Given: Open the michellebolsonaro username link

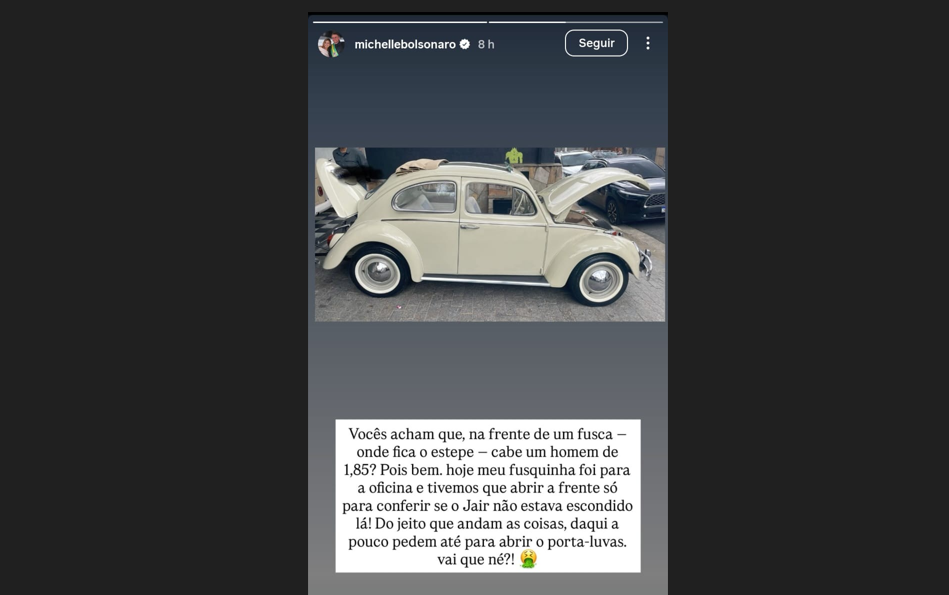Looking at the screenshot, I should [405, 44].
